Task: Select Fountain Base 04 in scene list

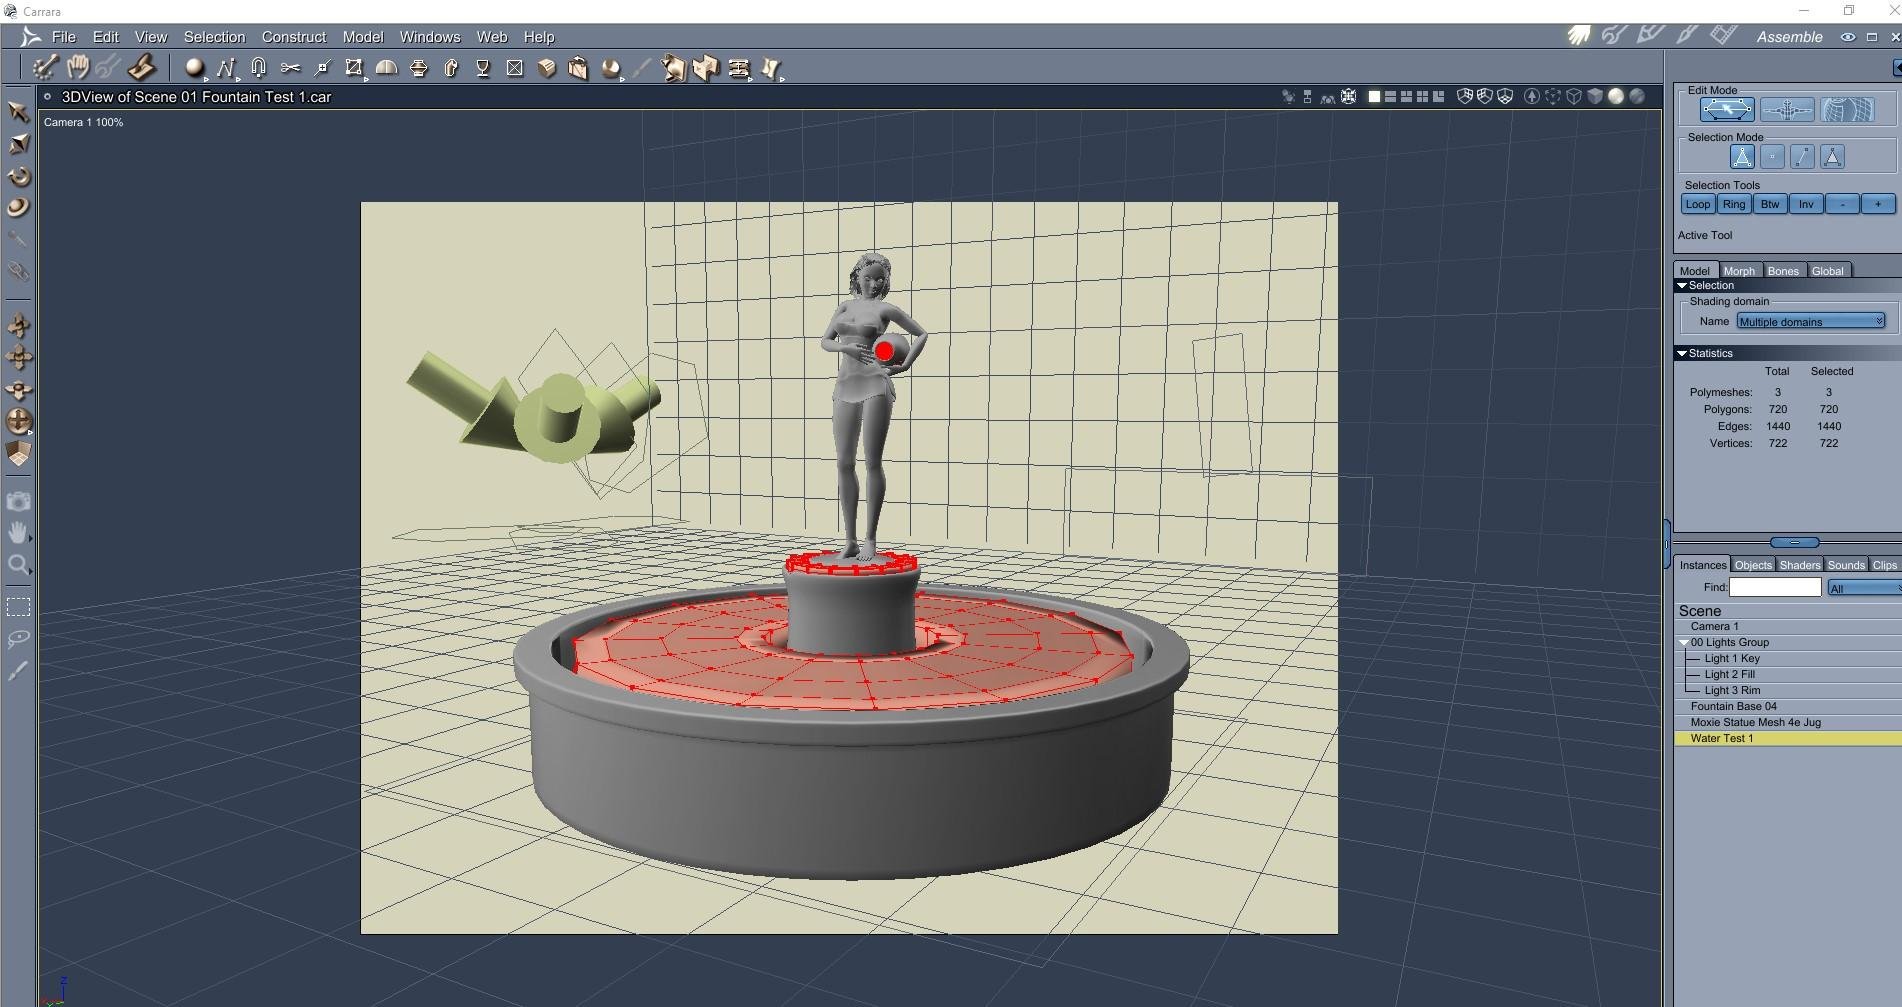Action: click(x=1788, y=706)
